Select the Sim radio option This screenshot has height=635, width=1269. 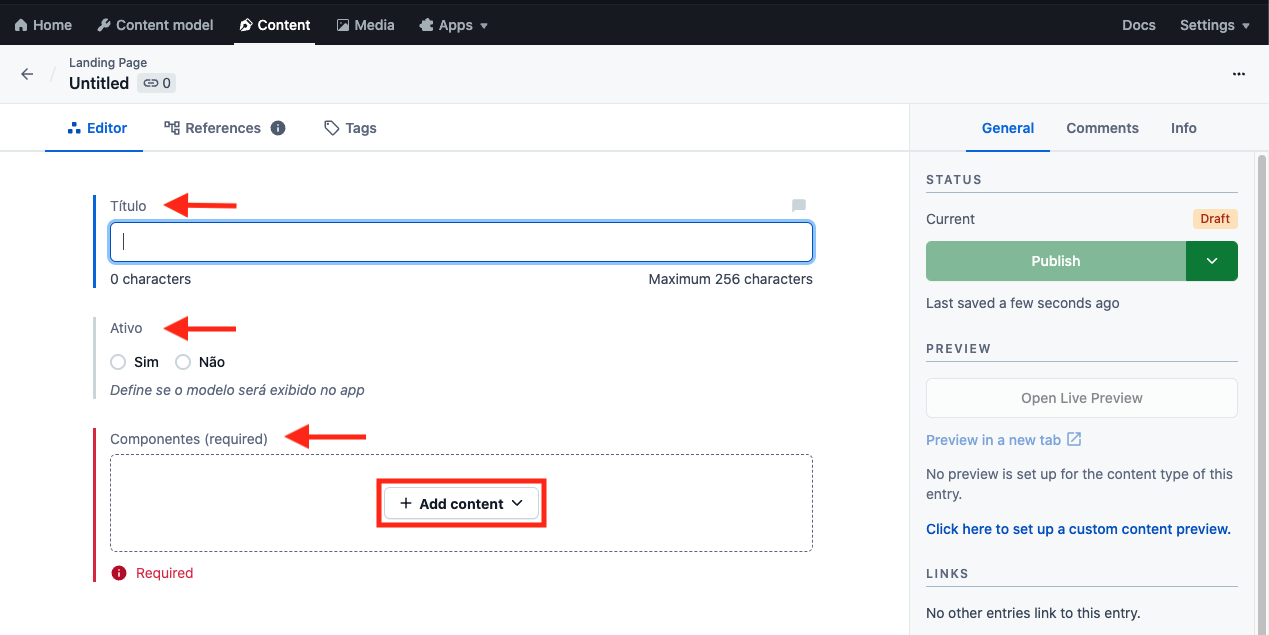118,362
